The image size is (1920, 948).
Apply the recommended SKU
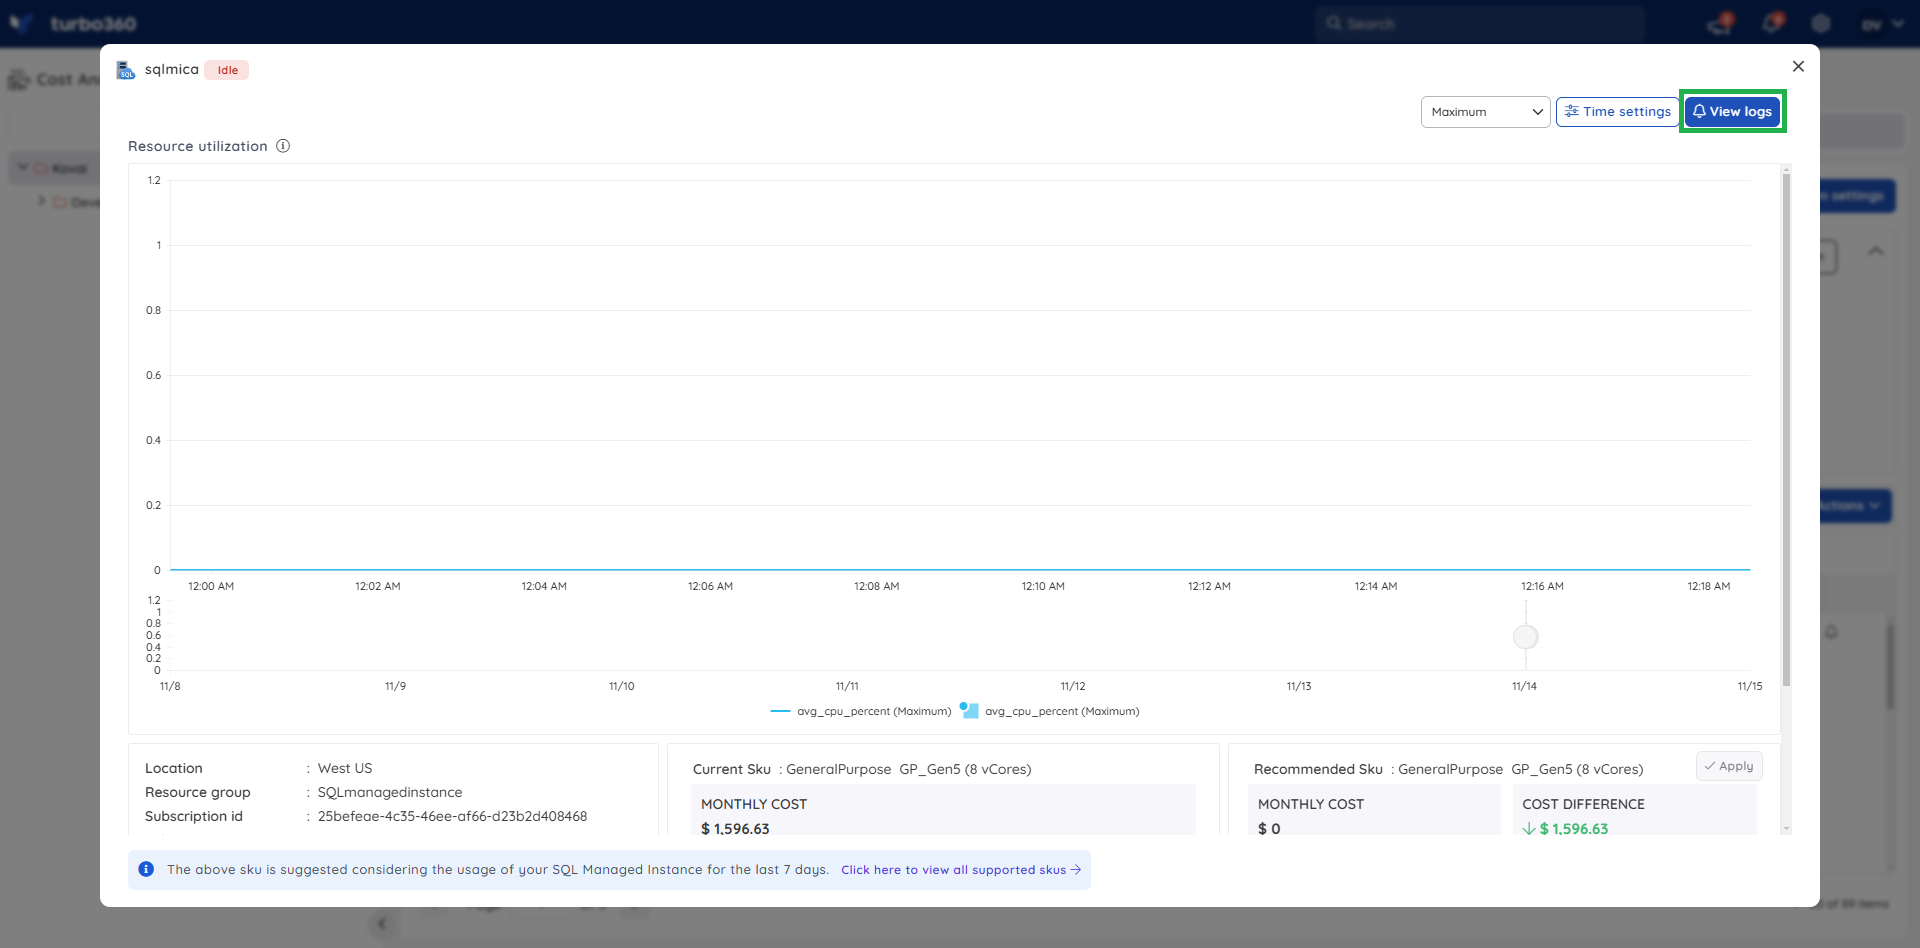pos(1729,766)
